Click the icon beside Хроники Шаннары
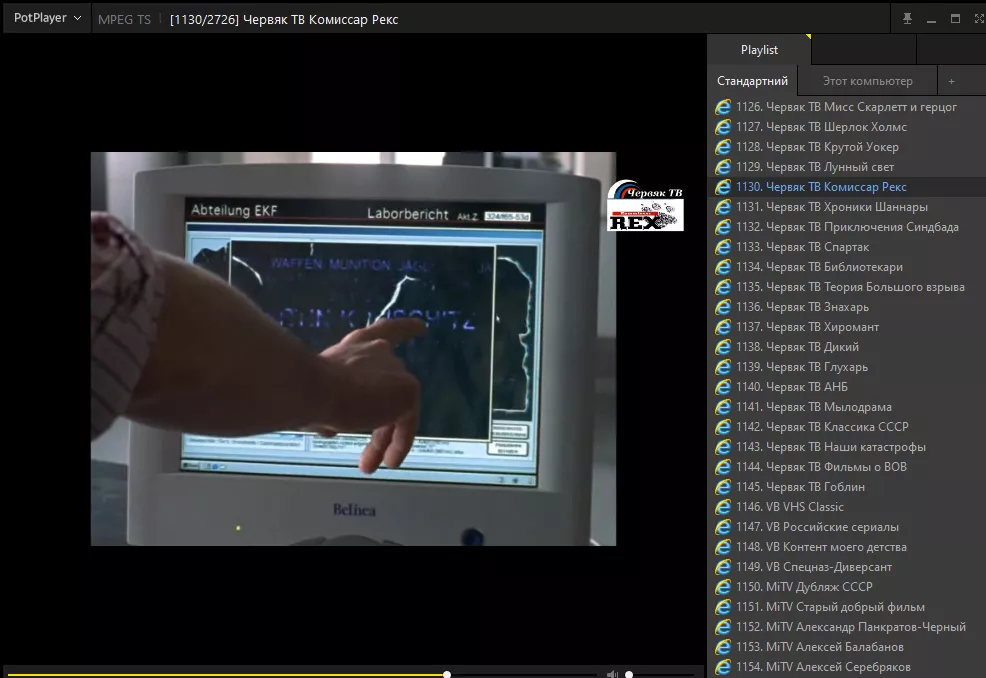Viewport: 986px width, 678px height. (x=723, y=207)
